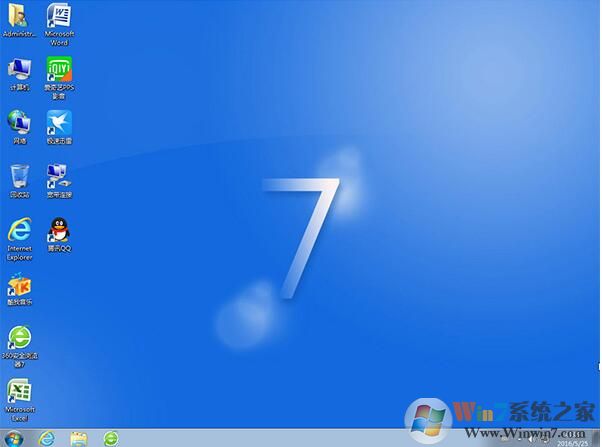Open the Broadband Connection (宽带连接) shortcut
Screen dimensions: 602x447
(59, 181)
